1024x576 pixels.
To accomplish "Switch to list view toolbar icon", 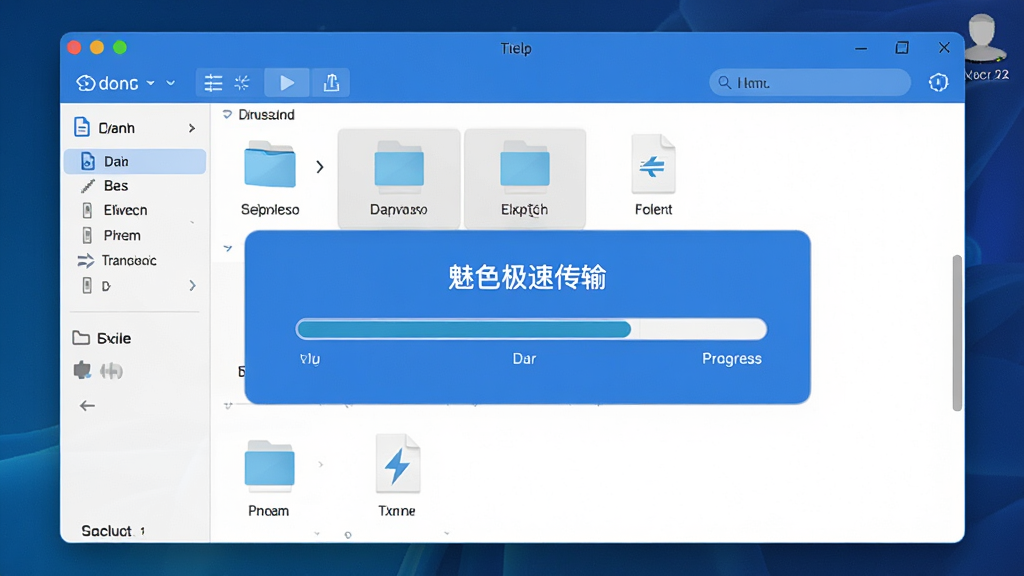I will (214, 83).
